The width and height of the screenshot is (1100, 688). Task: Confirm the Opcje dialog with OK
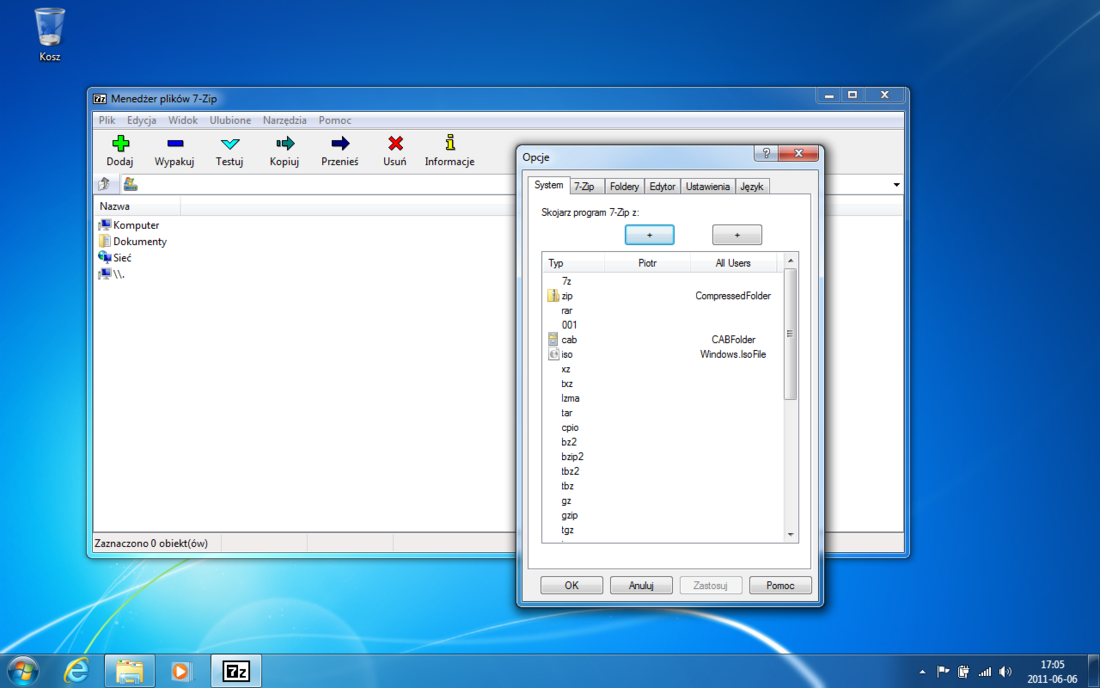(572, 585)
